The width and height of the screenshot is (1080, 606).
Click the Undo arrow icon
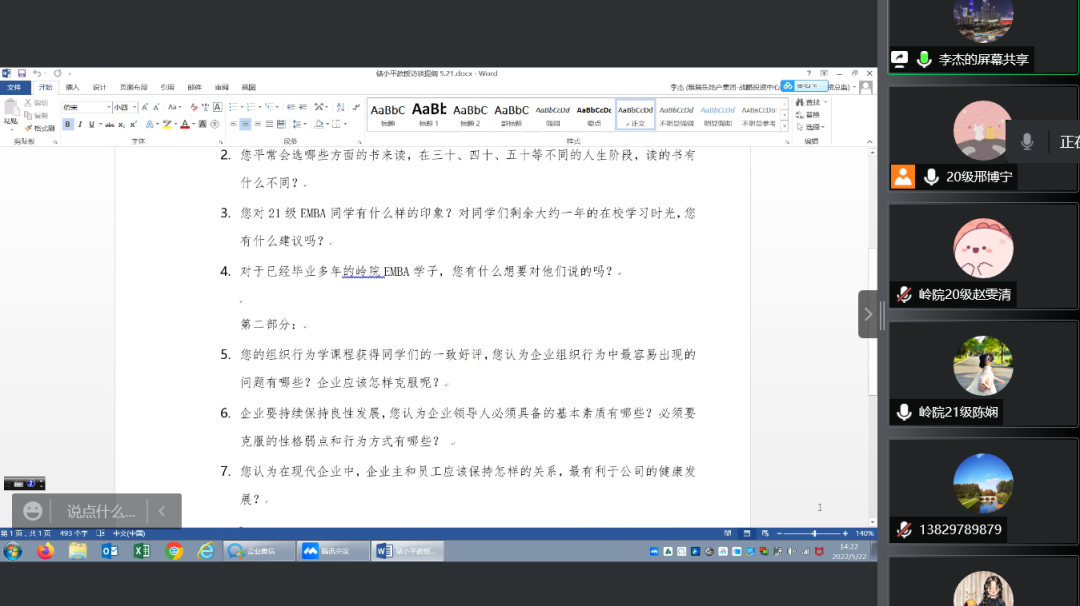[37, 73]
